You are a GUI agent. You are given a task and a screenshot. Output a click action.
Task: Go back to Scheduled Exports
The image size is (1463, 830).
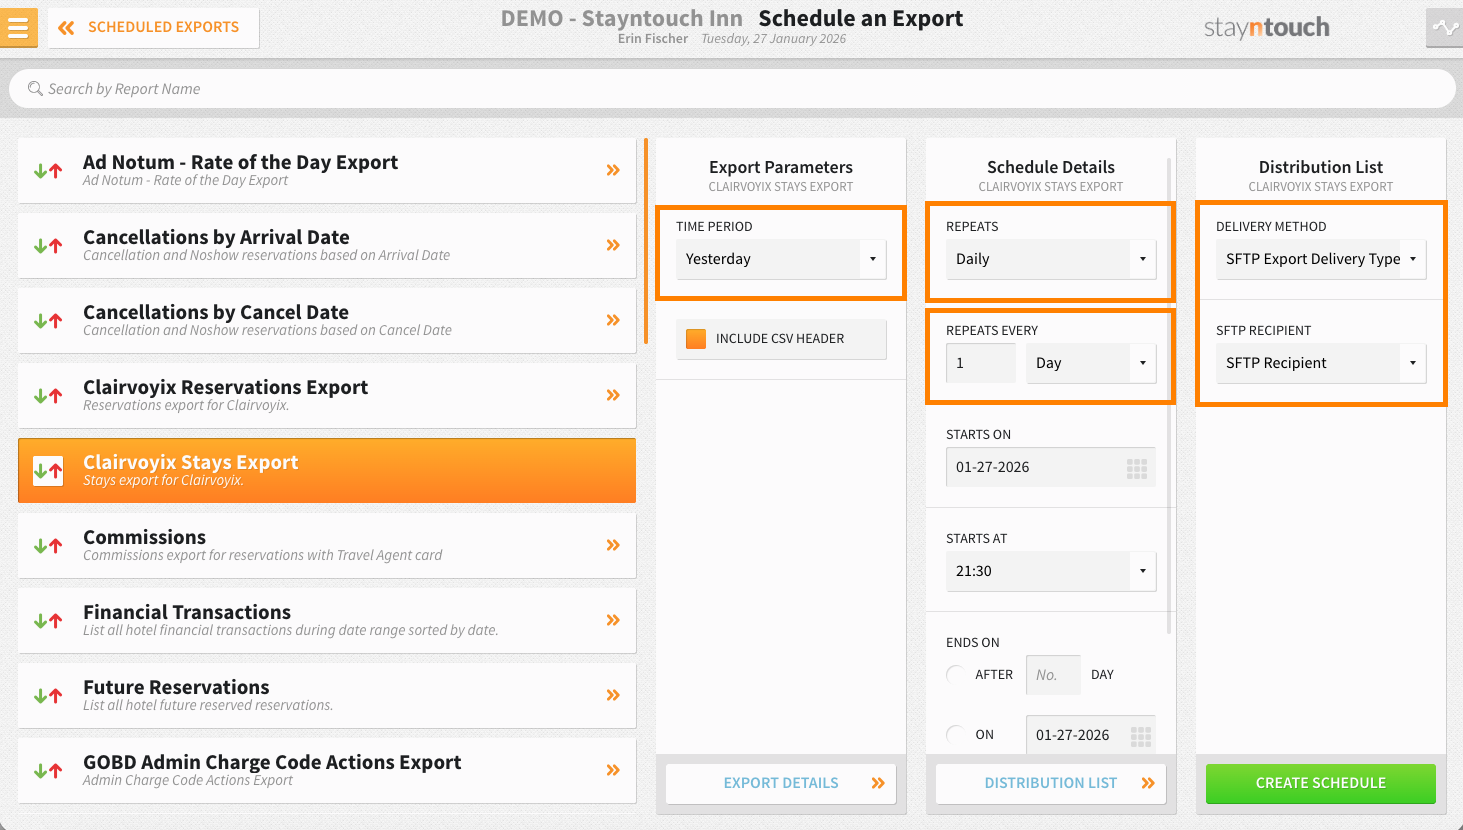(153, 27)
